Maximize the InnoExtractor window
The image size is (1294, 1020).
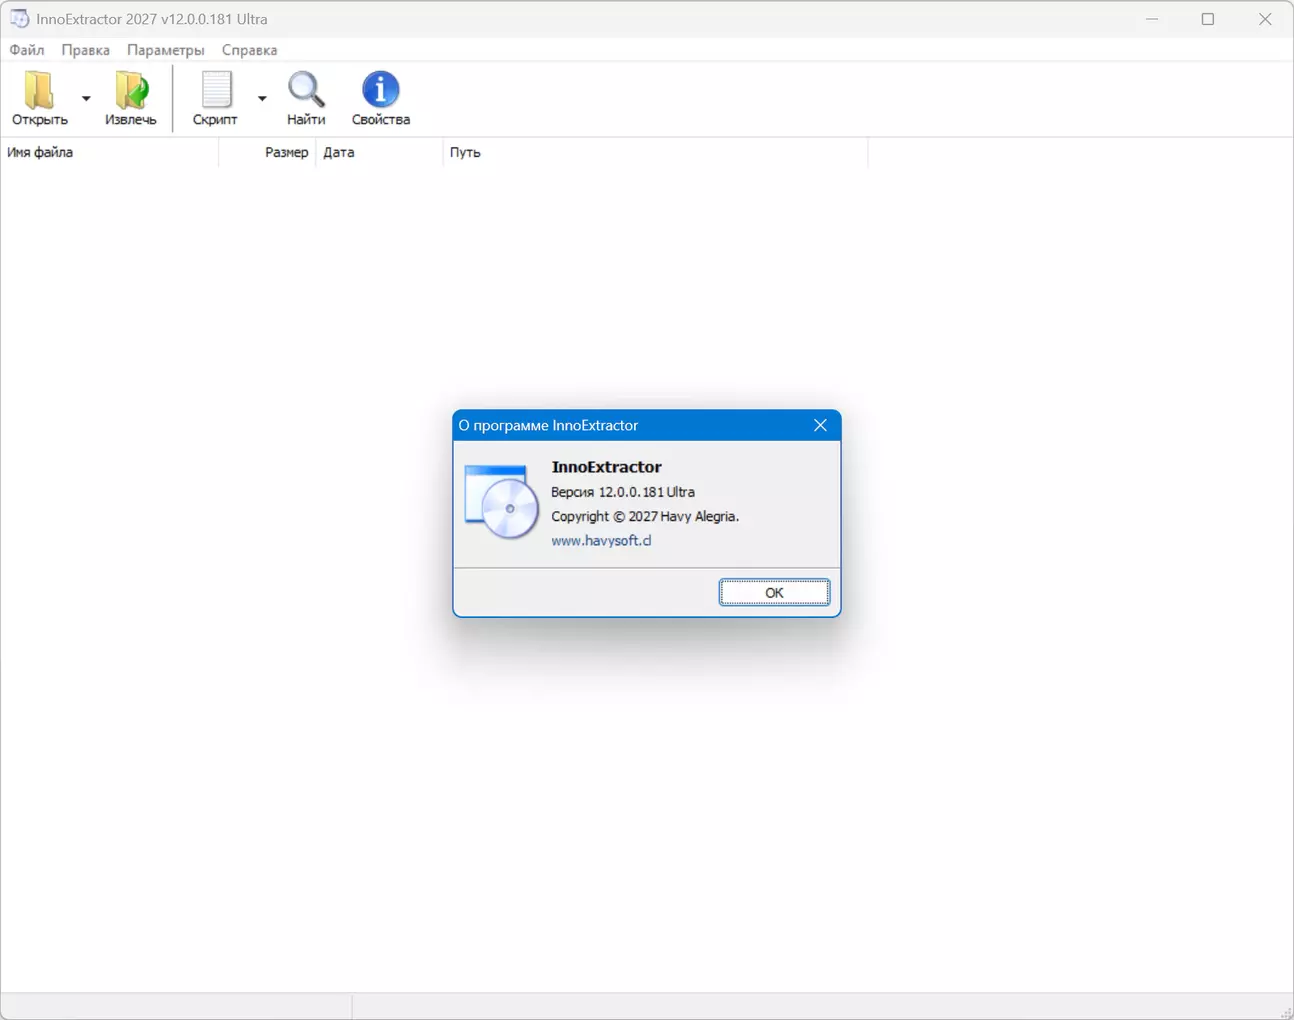1208,19
